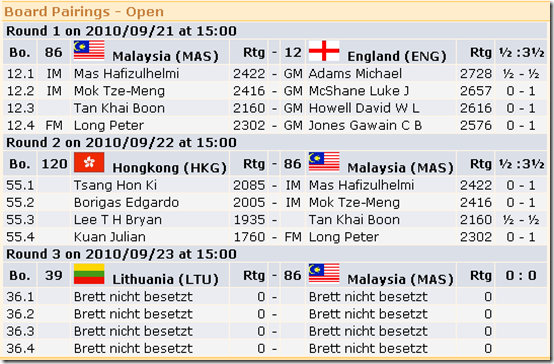Viewport: 554px width, 364px height.
Task: Click the England flag icon
Action: tap(324, 51)
